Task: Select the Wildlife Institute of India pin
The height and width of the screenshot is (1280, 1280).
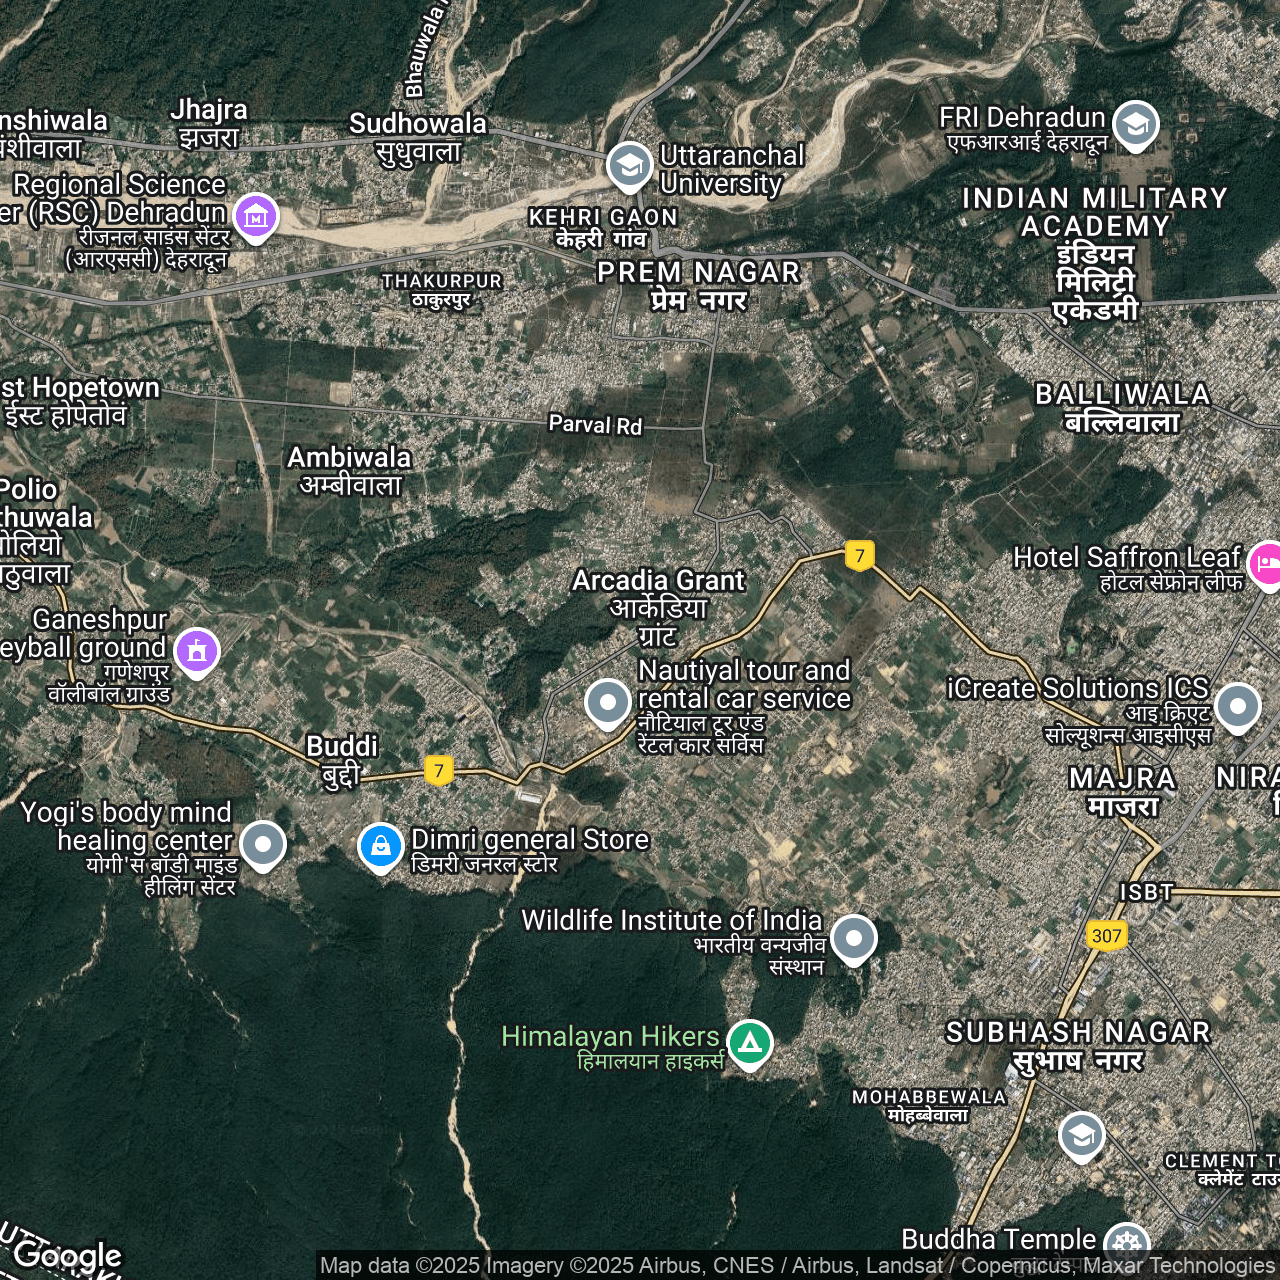Action: (x=853, y=938)
